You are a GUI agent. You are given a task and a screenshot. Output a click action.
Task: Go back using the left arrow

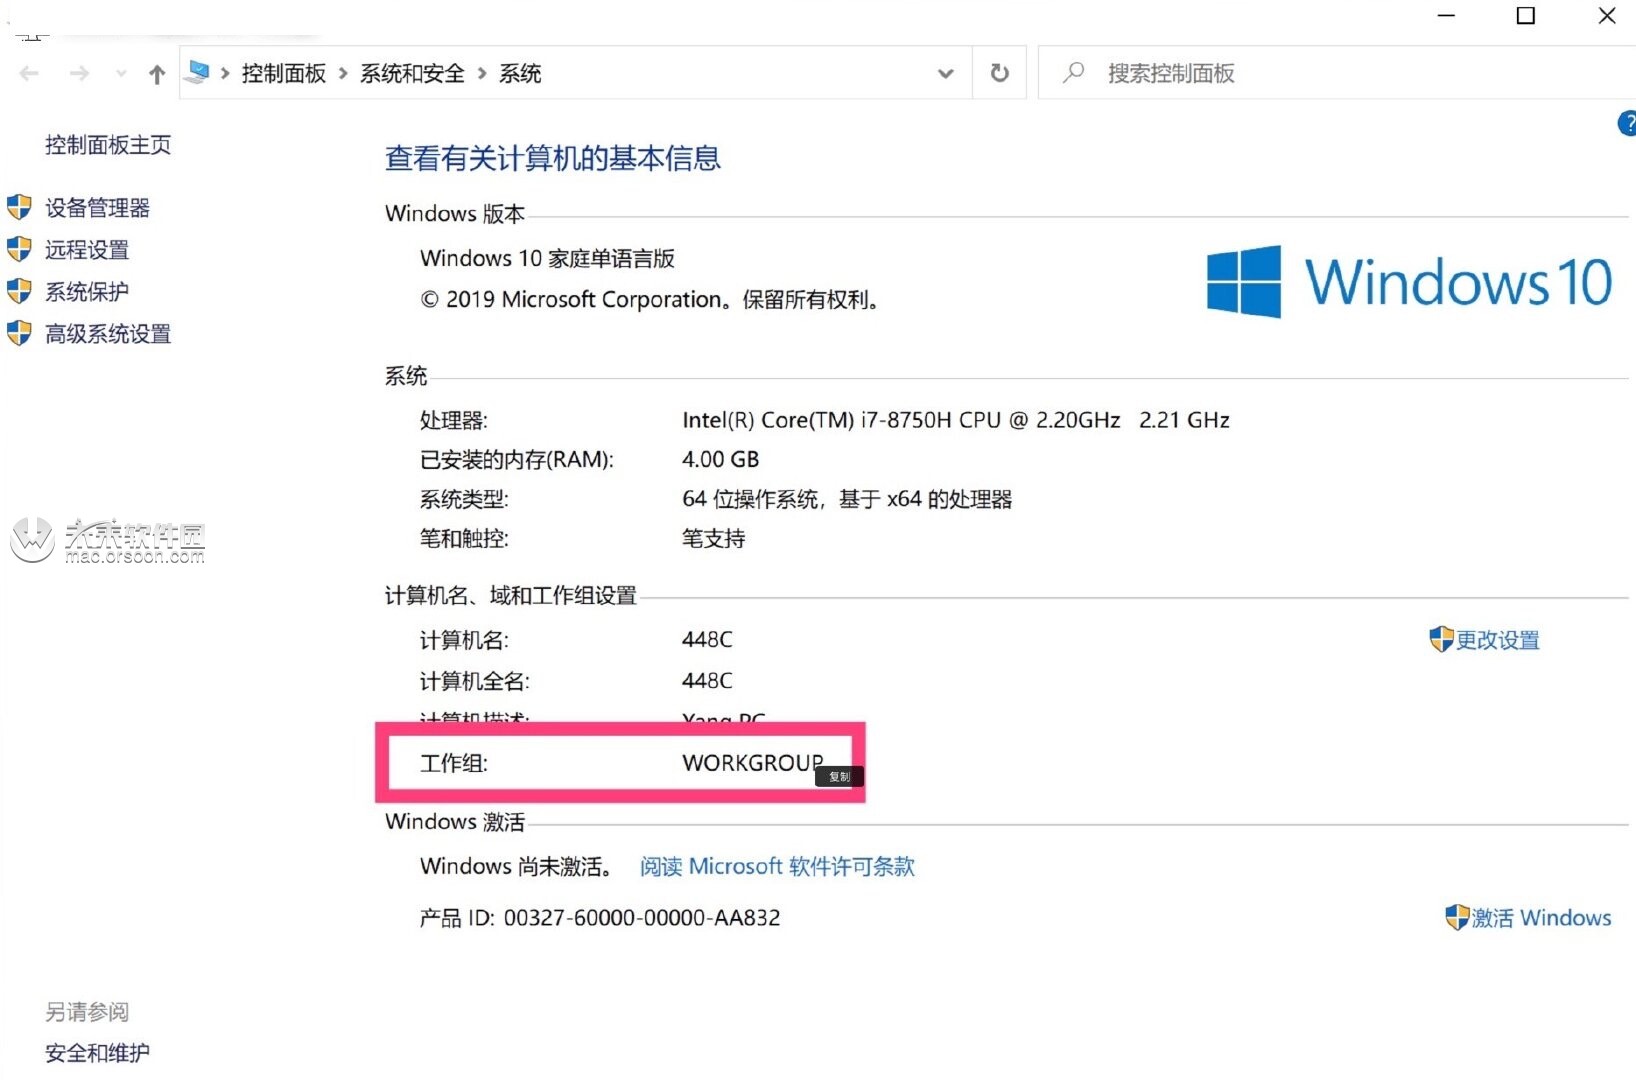click(x=29, y=73)
